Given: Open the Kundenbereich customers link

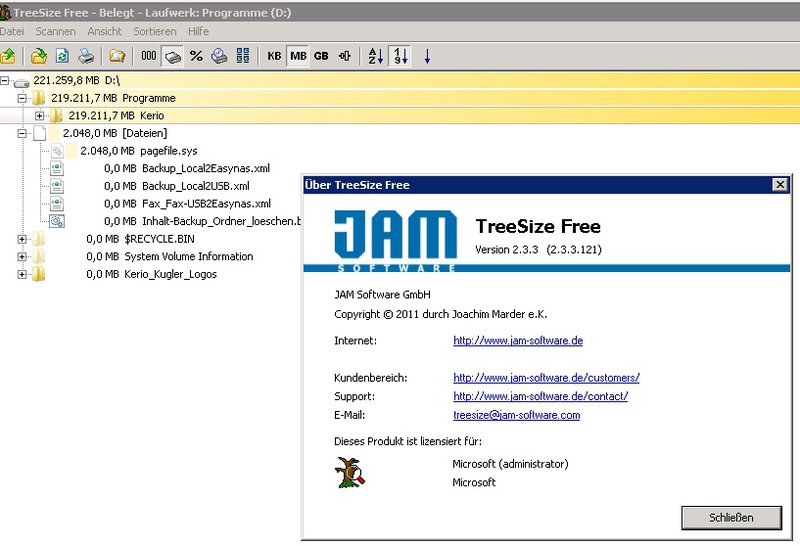Looking at the screenshot, I should click(546, 378).
